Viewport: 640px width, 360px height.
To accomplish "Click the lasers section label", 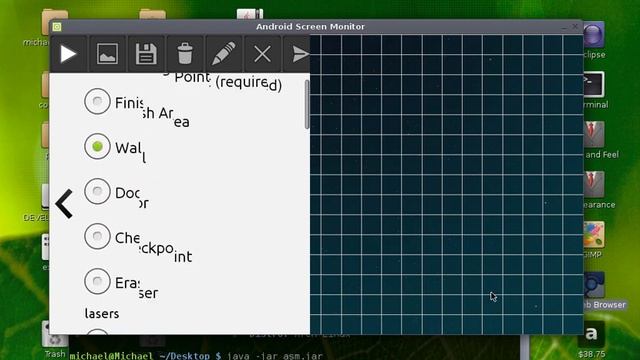I will tap(102, 313).
